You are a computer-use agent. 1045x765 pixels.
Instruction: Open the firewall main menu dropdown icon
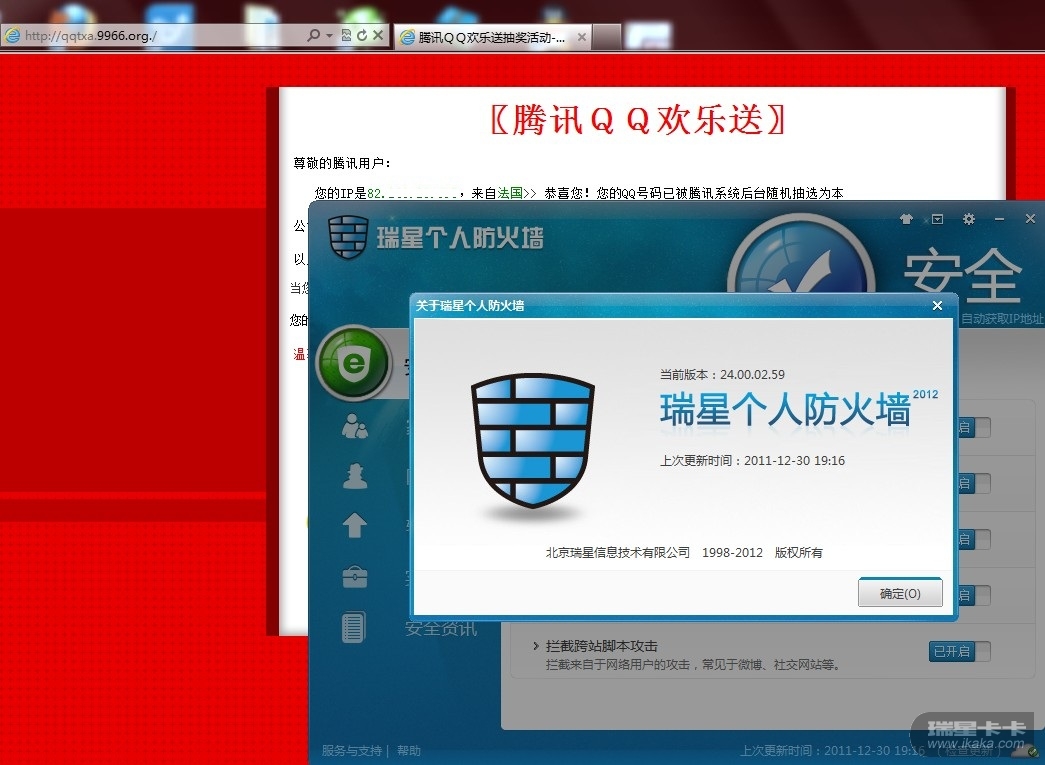tap(937, 219)
